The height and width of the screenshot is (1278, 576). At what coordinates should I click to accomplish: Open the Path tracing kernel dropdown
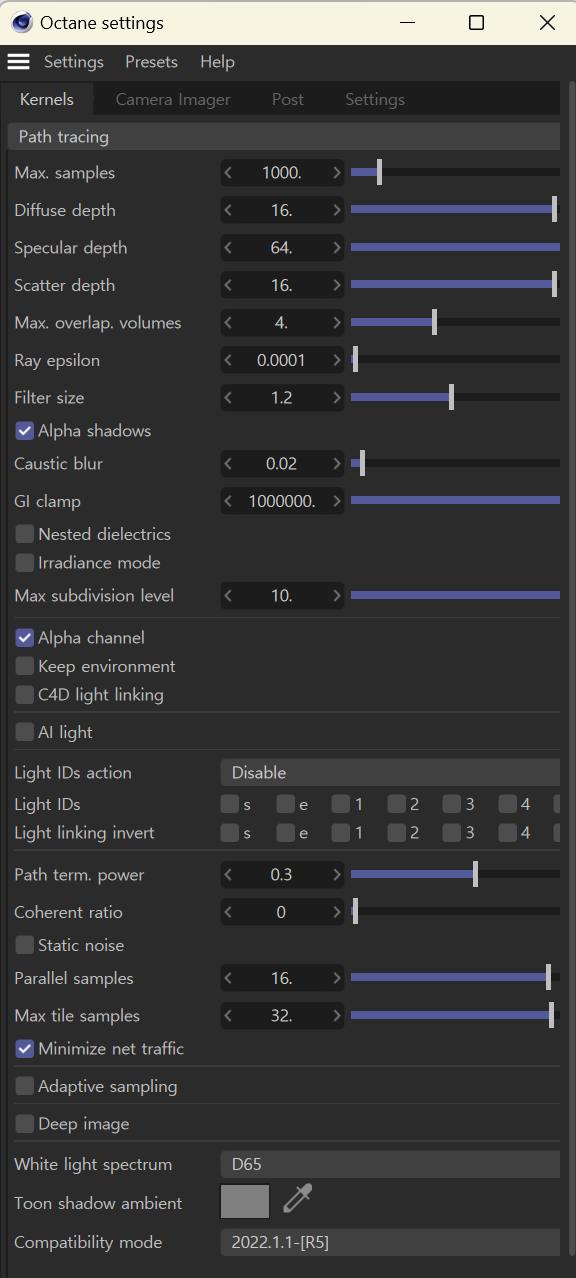284,136
